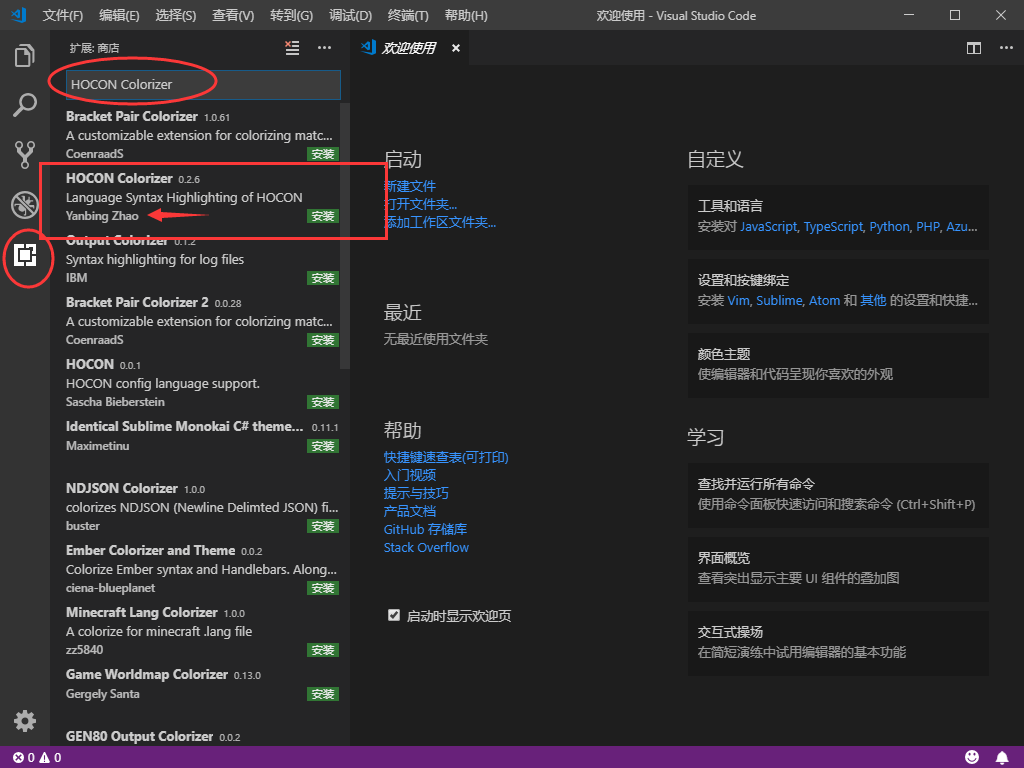1024x768 pixels.
Task: Click the TypeScript language link
Action: click(x=833, y=227)
